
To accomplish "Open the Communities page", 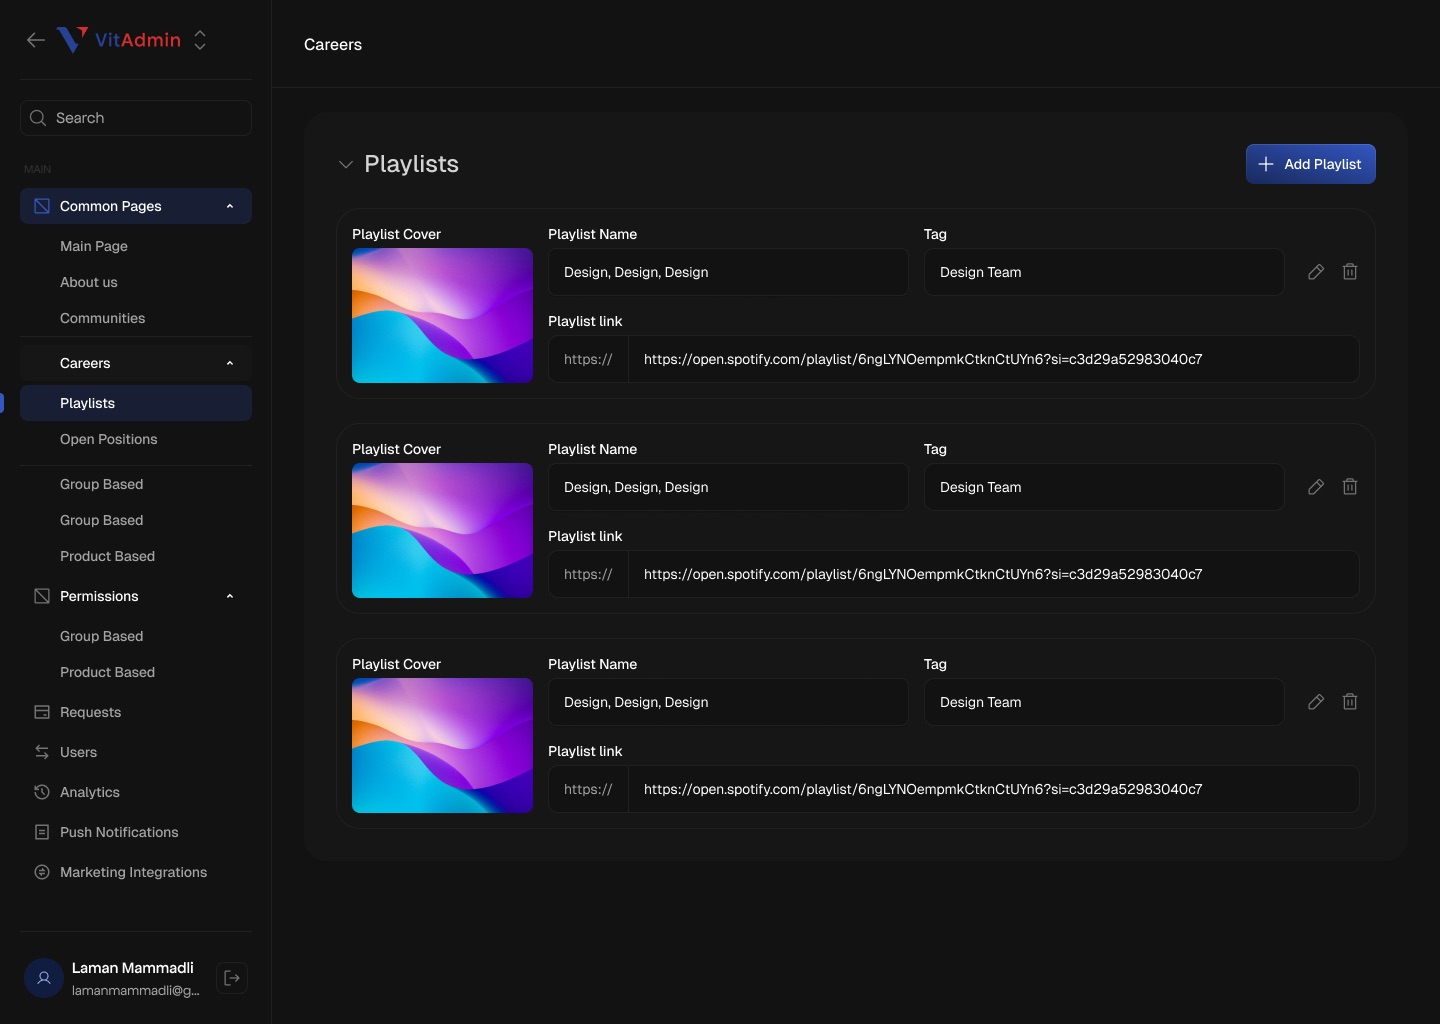I will [x=103, y=318].
